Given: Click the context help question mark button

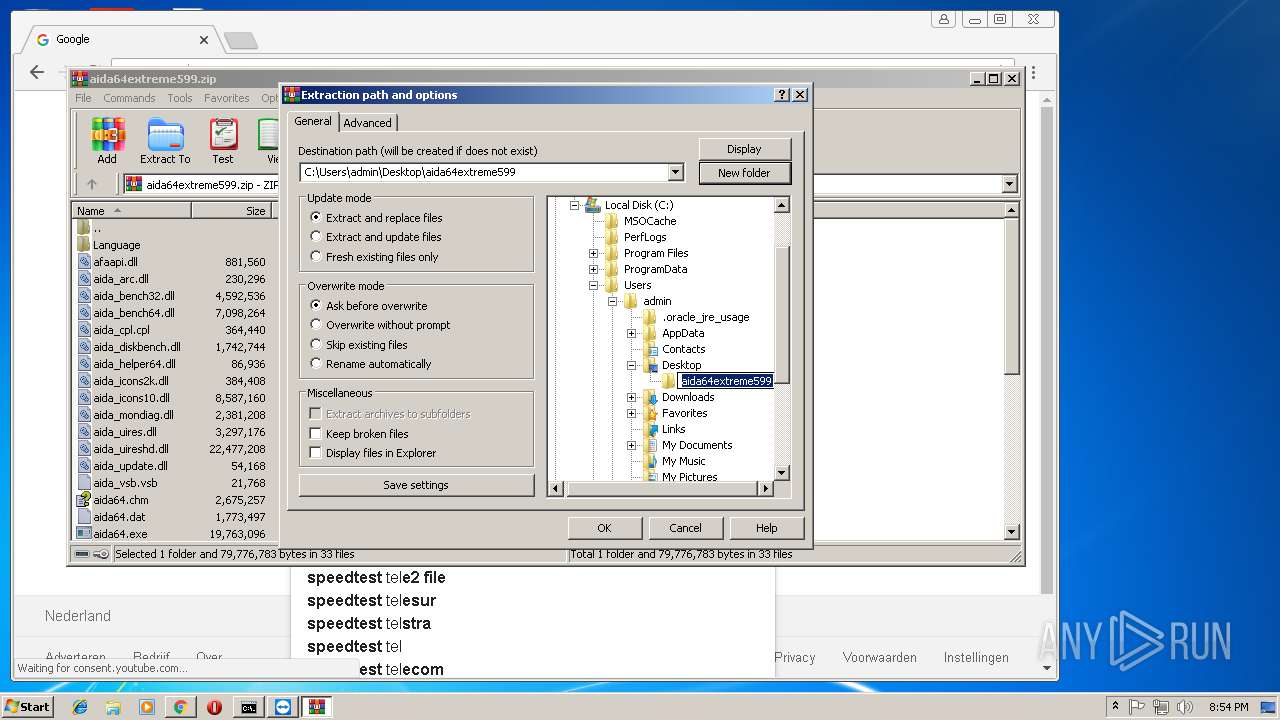Looking at the screenshot, I should click(782, 95).
